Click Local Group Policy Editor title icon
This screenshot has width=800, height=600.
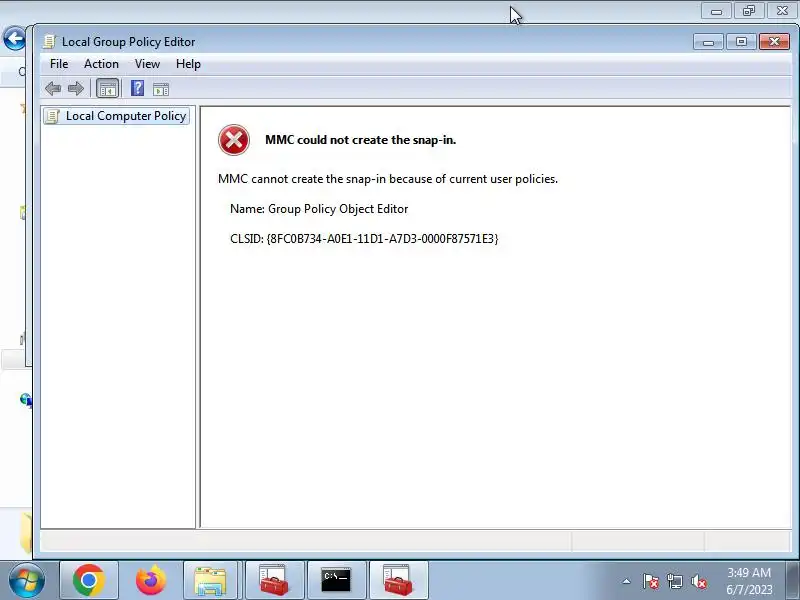[49, 41]
